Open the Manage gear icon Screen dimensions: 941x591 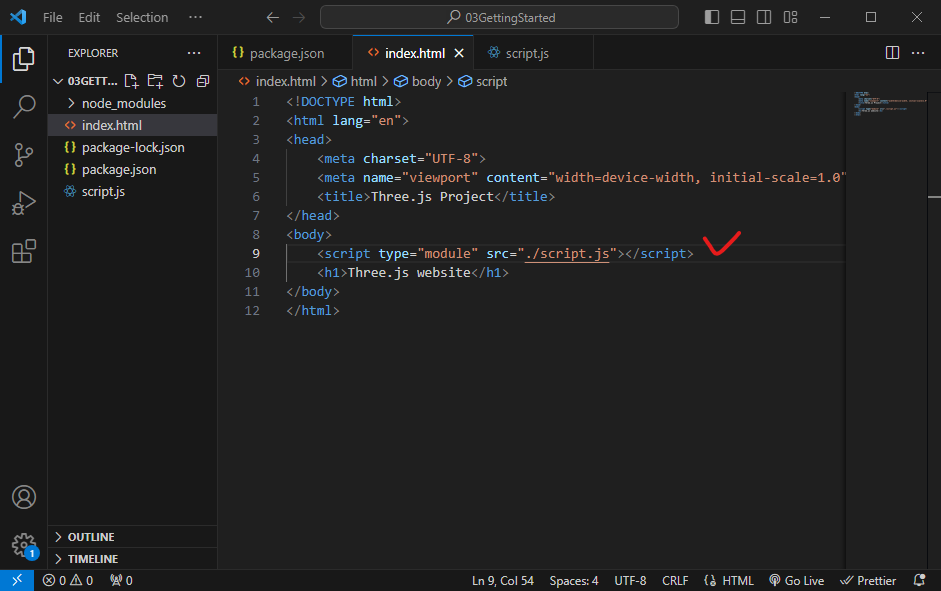click(x=23, y=545)
